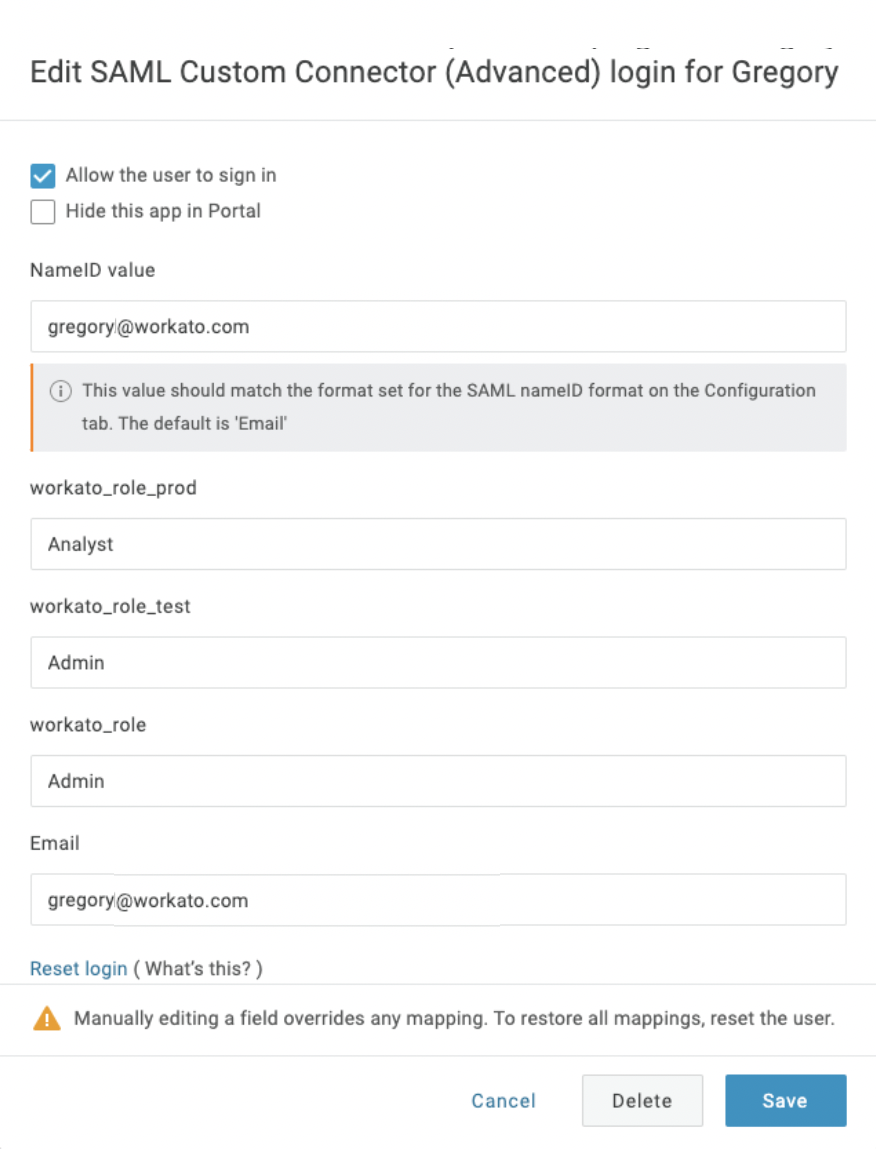Select the workato_role_test input field
The image size is (876, 1150).
click(x=438, y=662)
